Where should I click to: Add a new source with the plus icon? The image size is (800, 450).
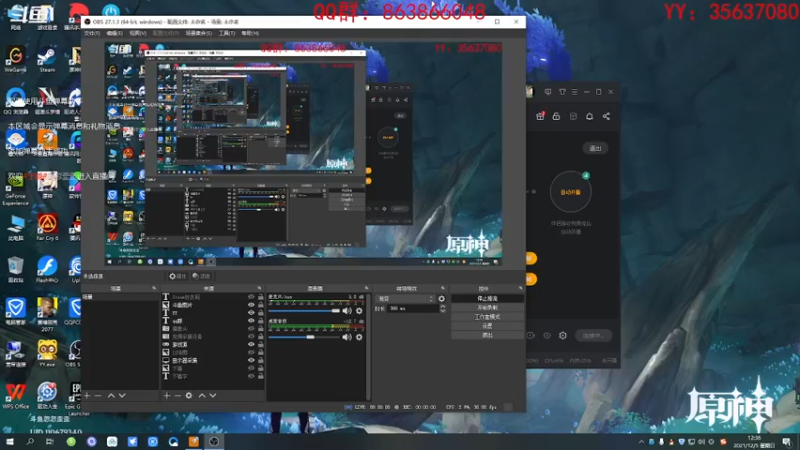(x=167, y=395)
